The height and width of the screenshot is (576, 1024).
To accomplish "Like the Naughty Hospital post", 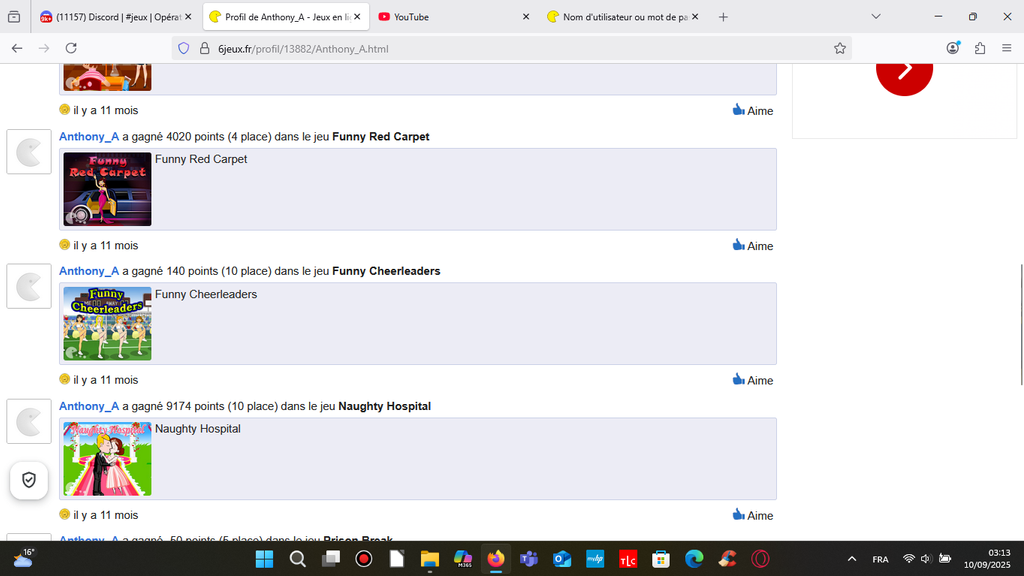I will 752,515.
